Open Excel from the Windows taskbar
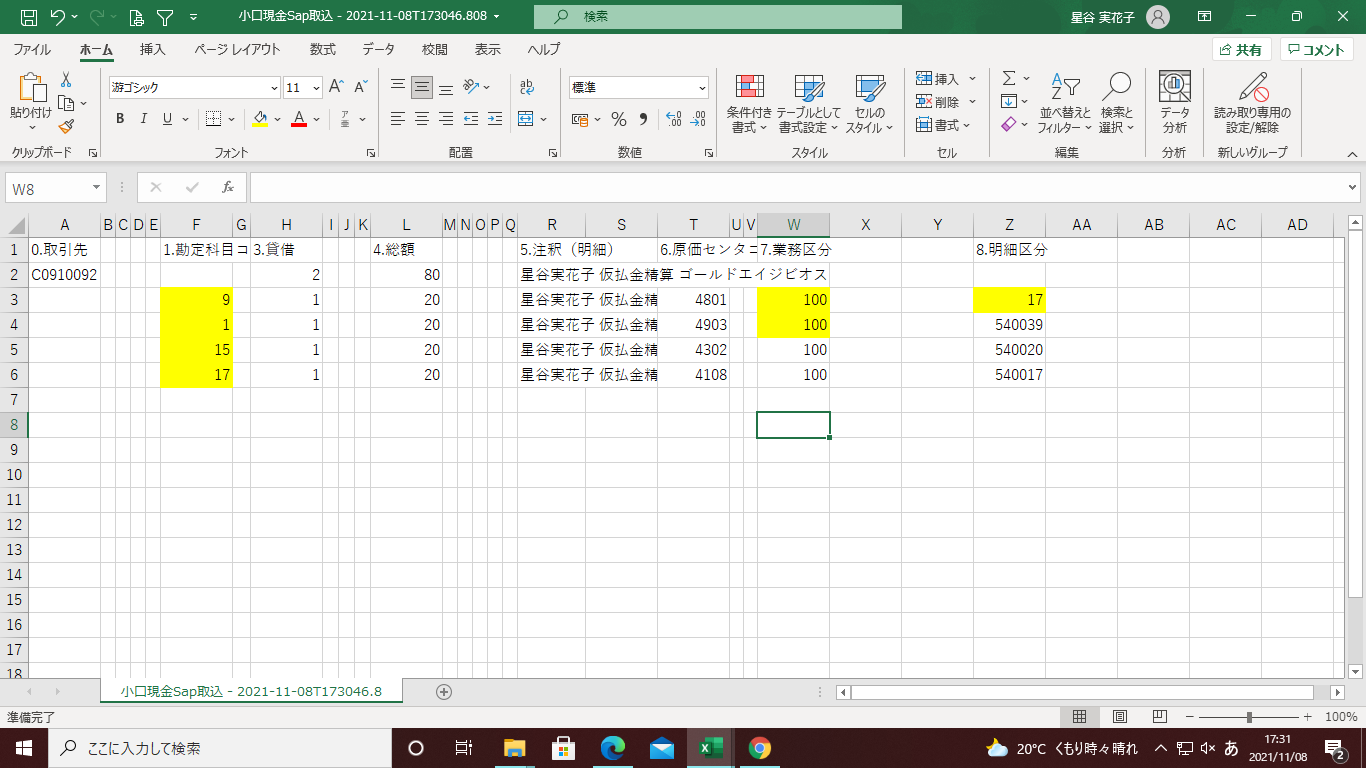This screenshot has width=1366, height=768. 711,748
